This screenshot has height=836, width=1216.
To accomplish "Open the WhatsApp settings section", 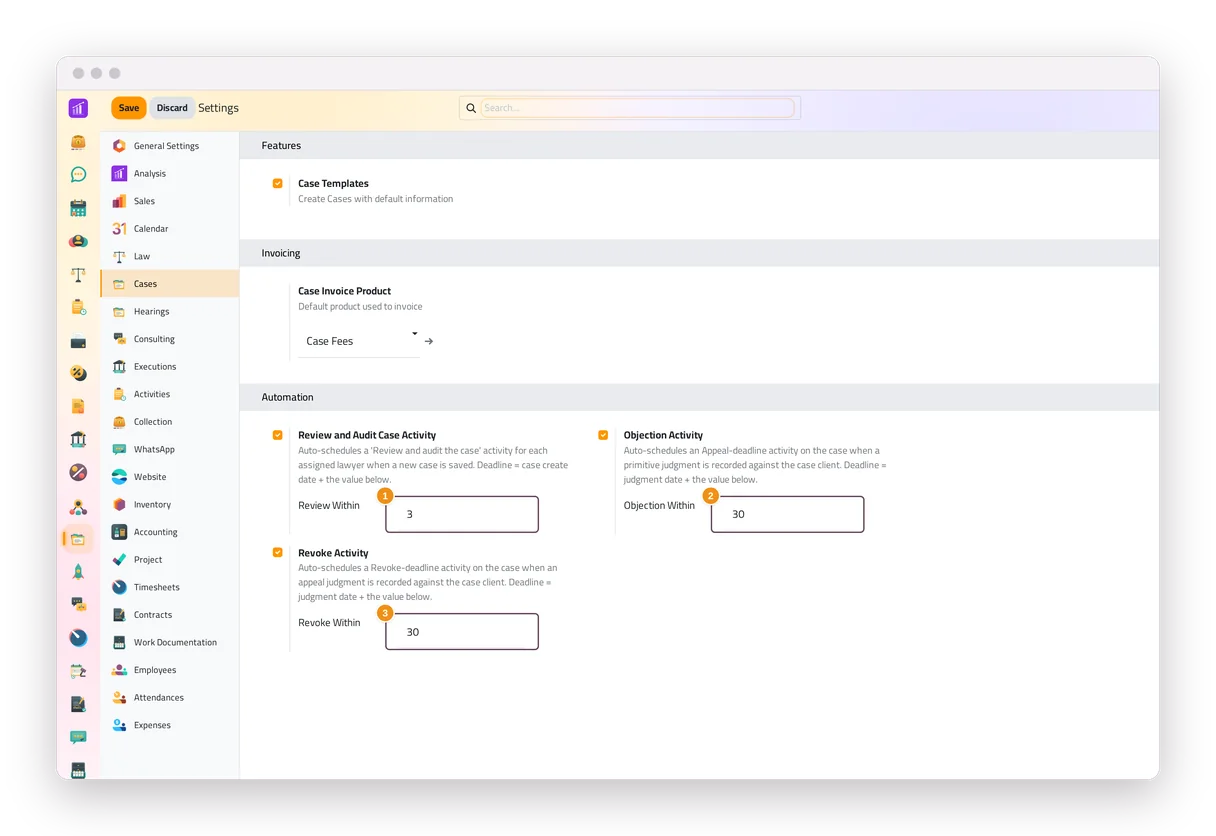I will click(x=169, y=450).
